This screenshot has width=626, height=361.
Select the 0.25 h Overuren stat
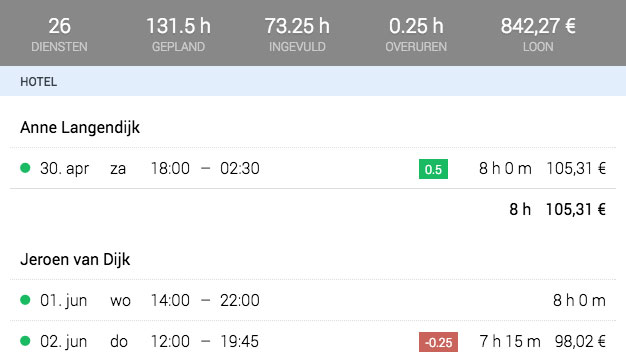(x=416, y=34)
